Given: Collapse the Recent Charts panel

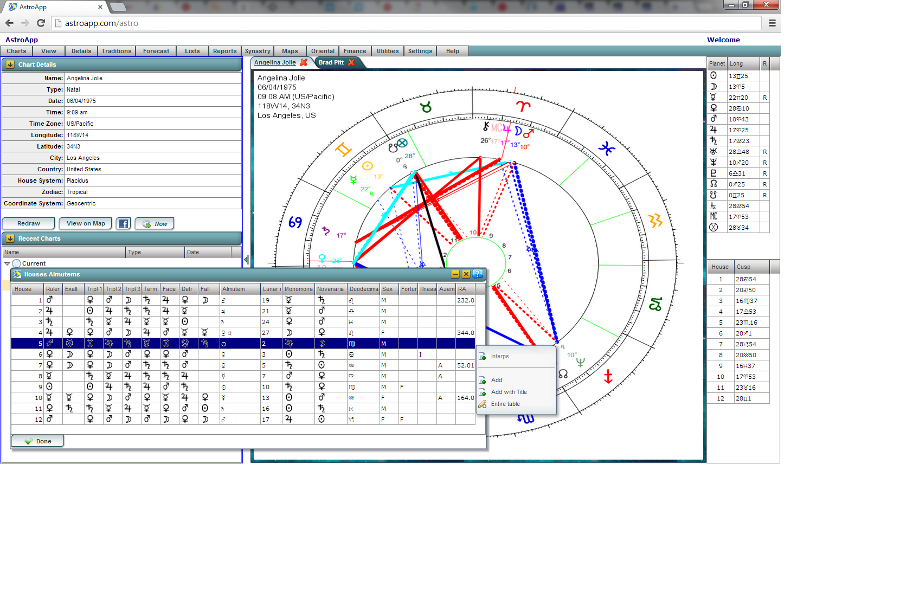Looking at the screenshot, I should point(9,238).
